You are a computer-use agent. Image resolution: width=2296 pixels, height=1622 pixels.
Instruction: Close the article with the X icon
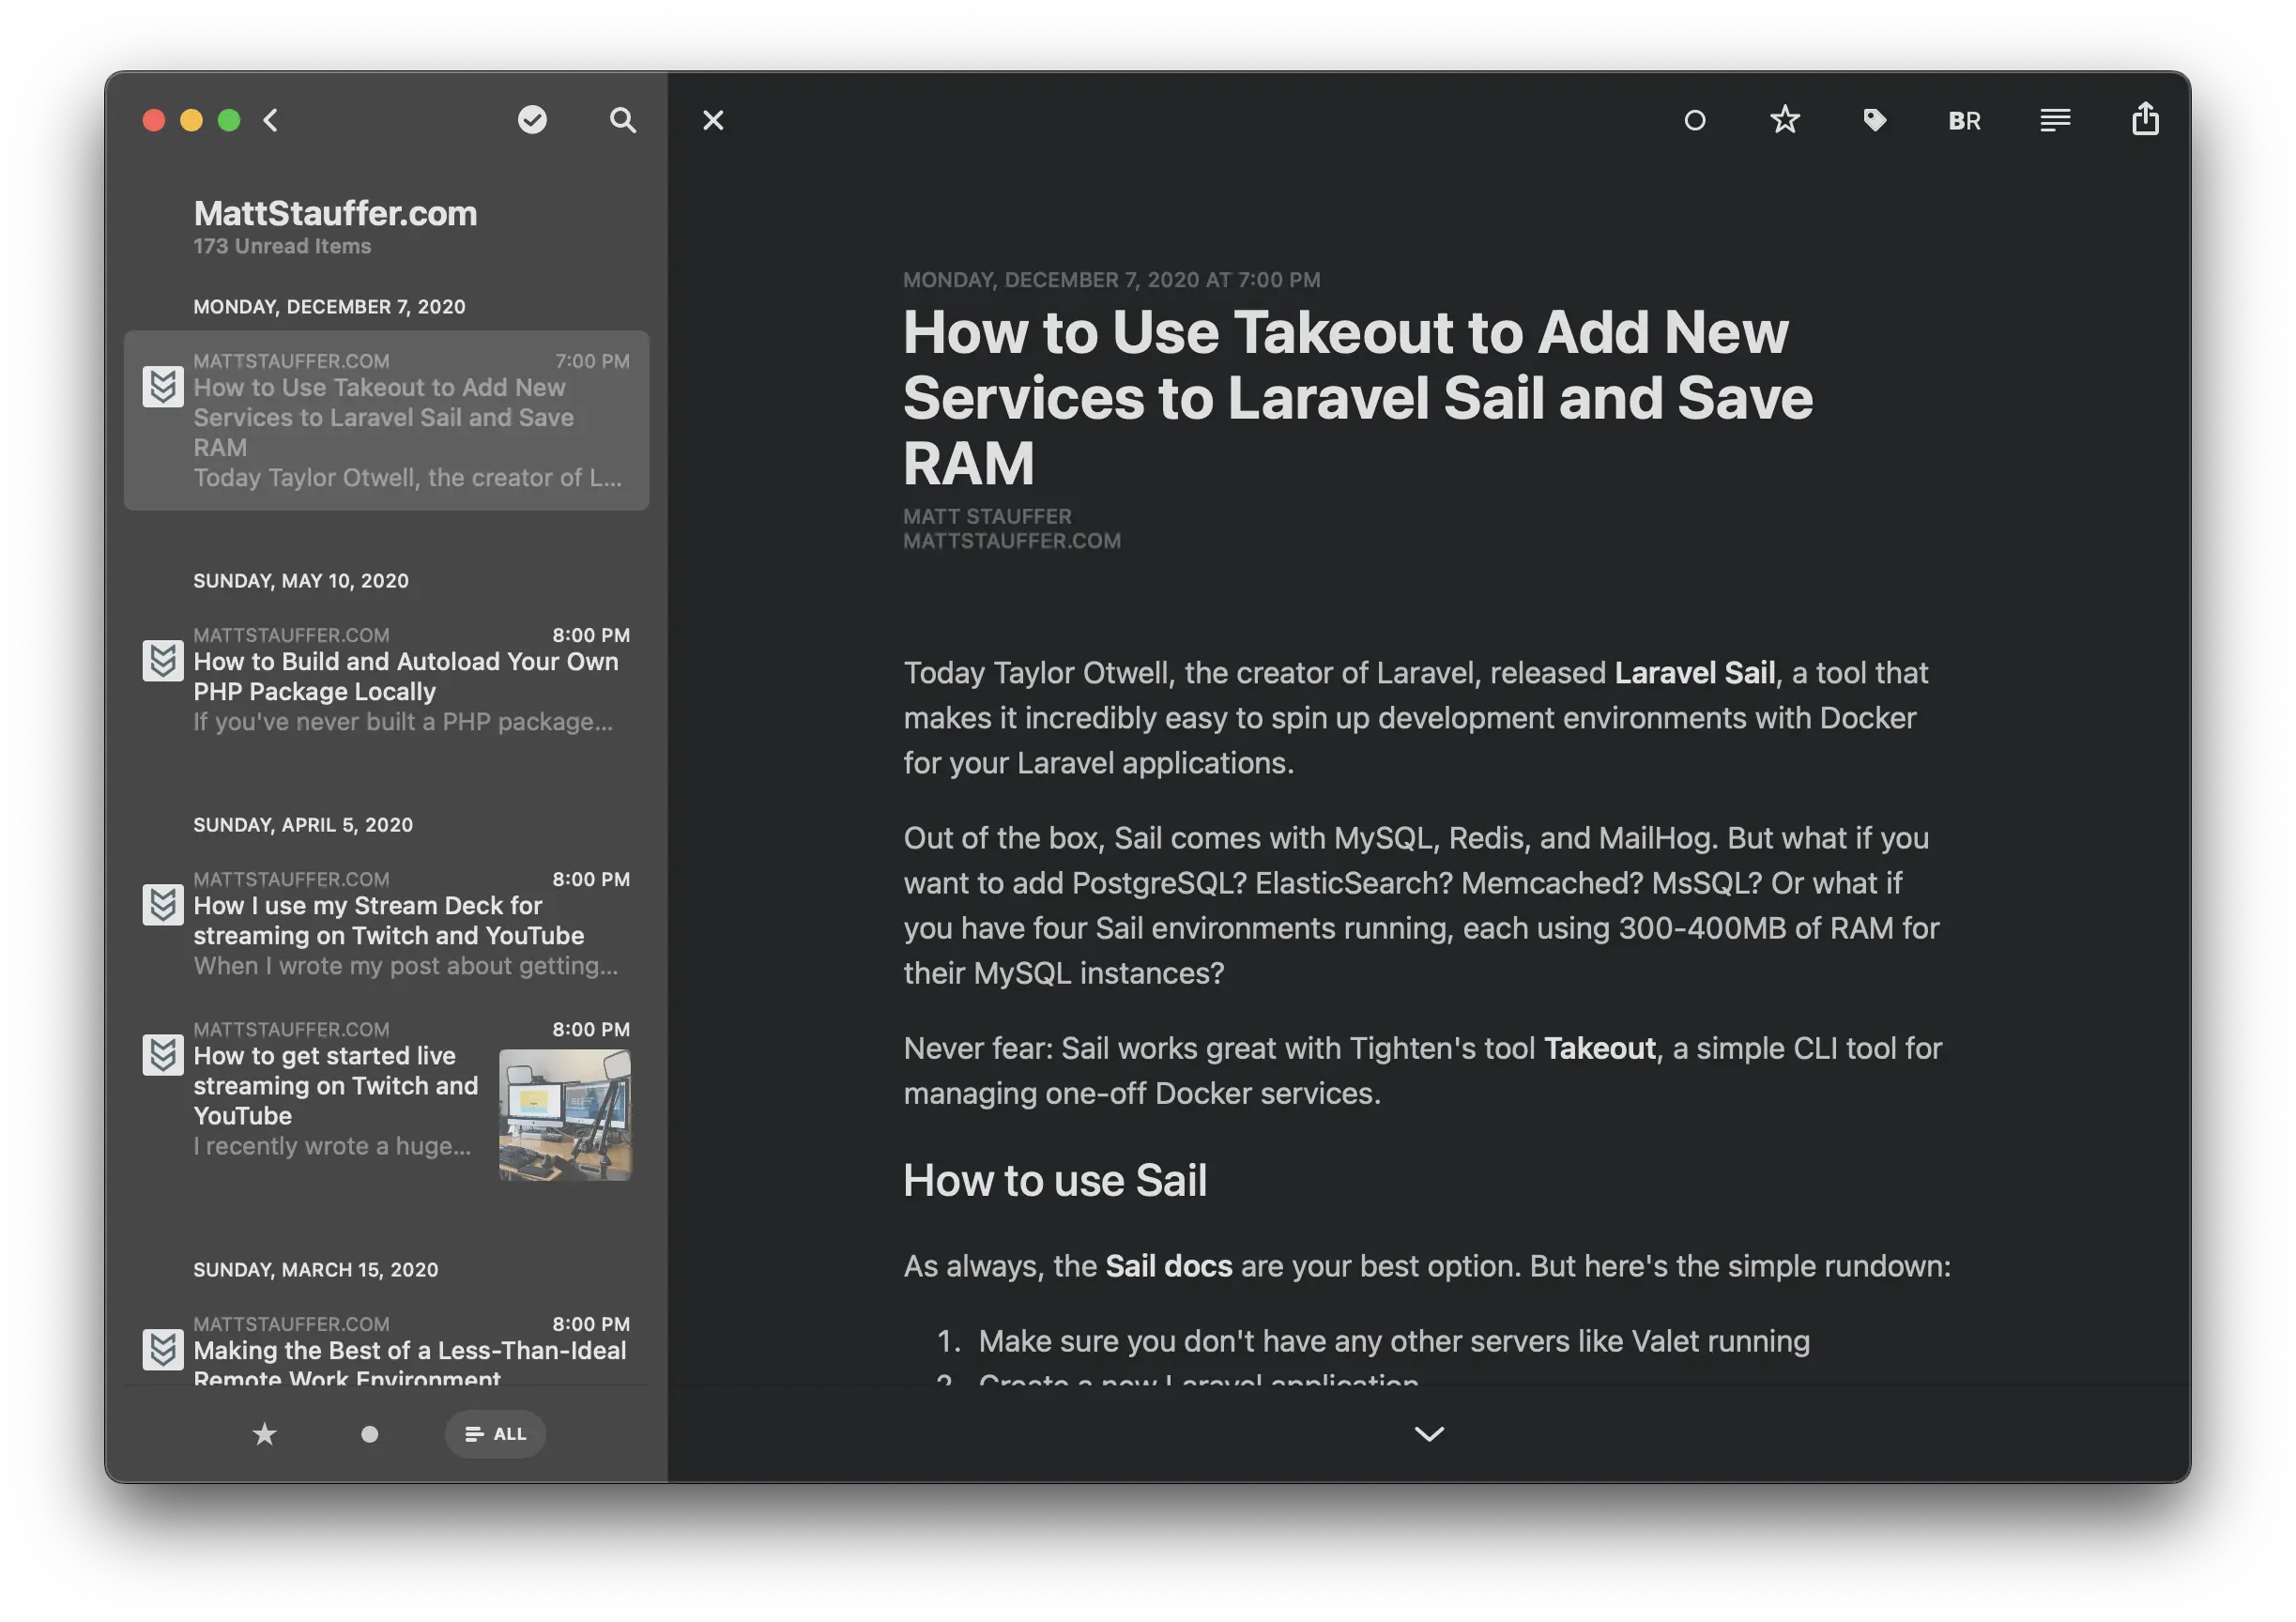[x=713, y=120]
